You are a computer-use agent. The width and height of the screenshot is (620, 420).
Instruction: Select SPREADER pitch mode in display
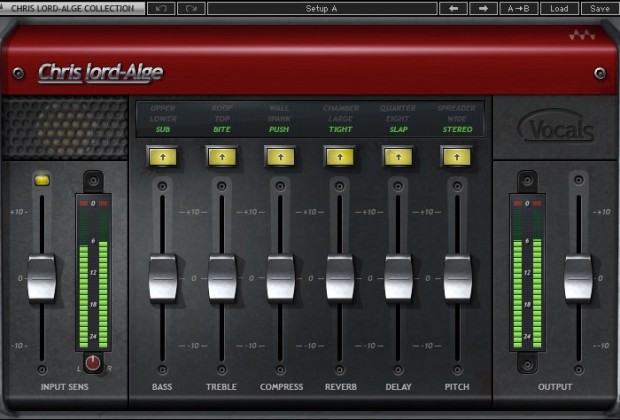click(457, 108)
